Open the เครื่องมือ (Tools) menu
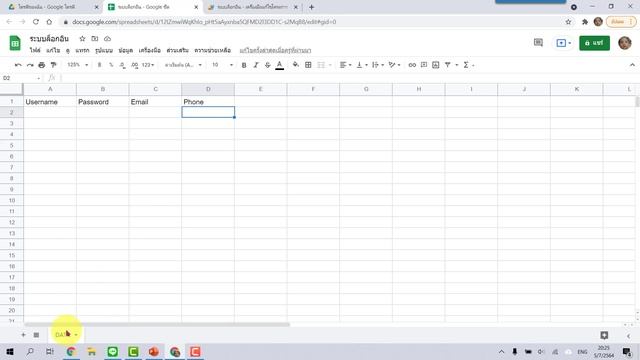640x360 pixels. tap(149, 50)
